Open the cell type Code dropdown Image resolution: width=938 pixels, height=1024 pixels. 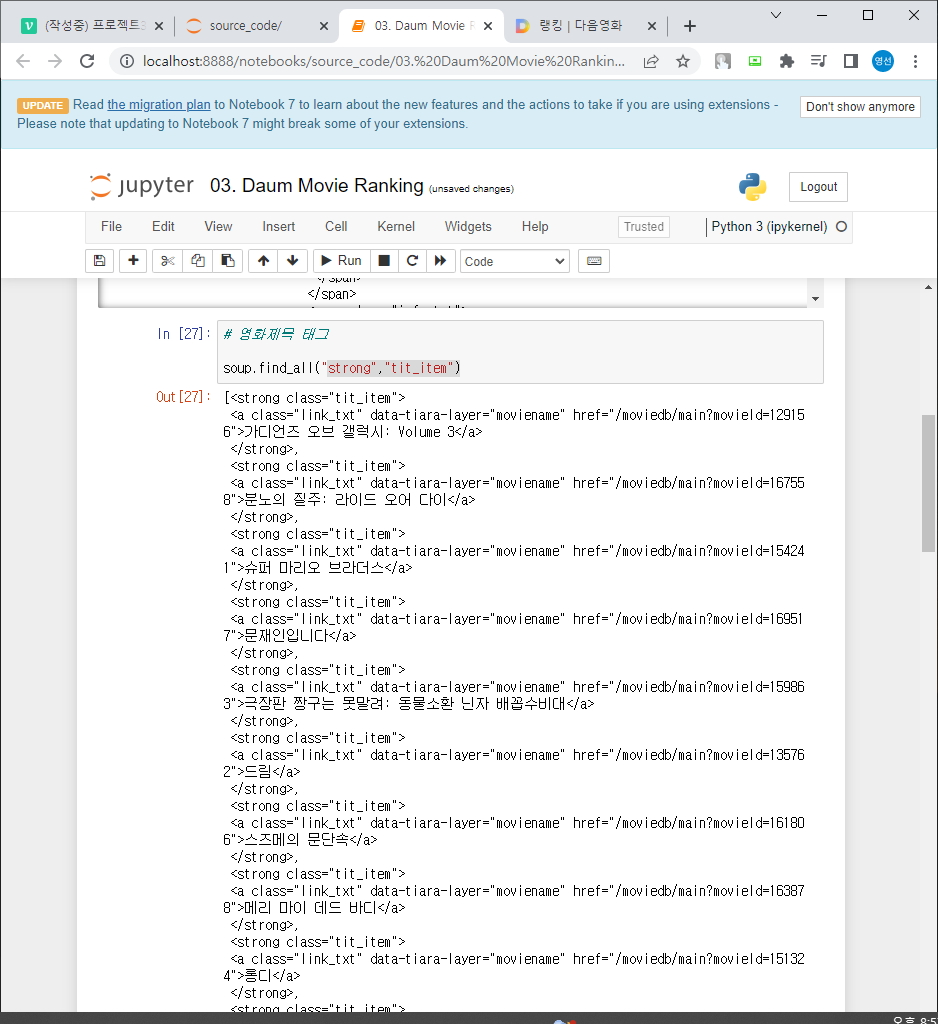point(515,261)
